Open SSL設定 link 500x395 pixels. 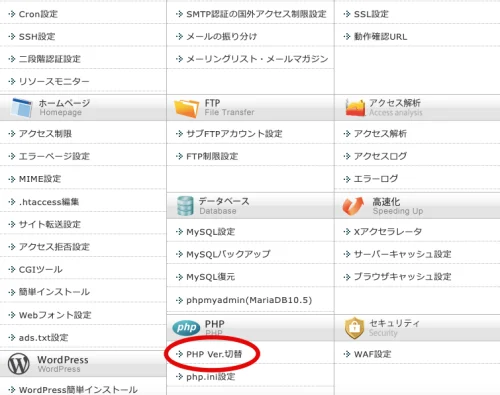click(x=371, y=14)
